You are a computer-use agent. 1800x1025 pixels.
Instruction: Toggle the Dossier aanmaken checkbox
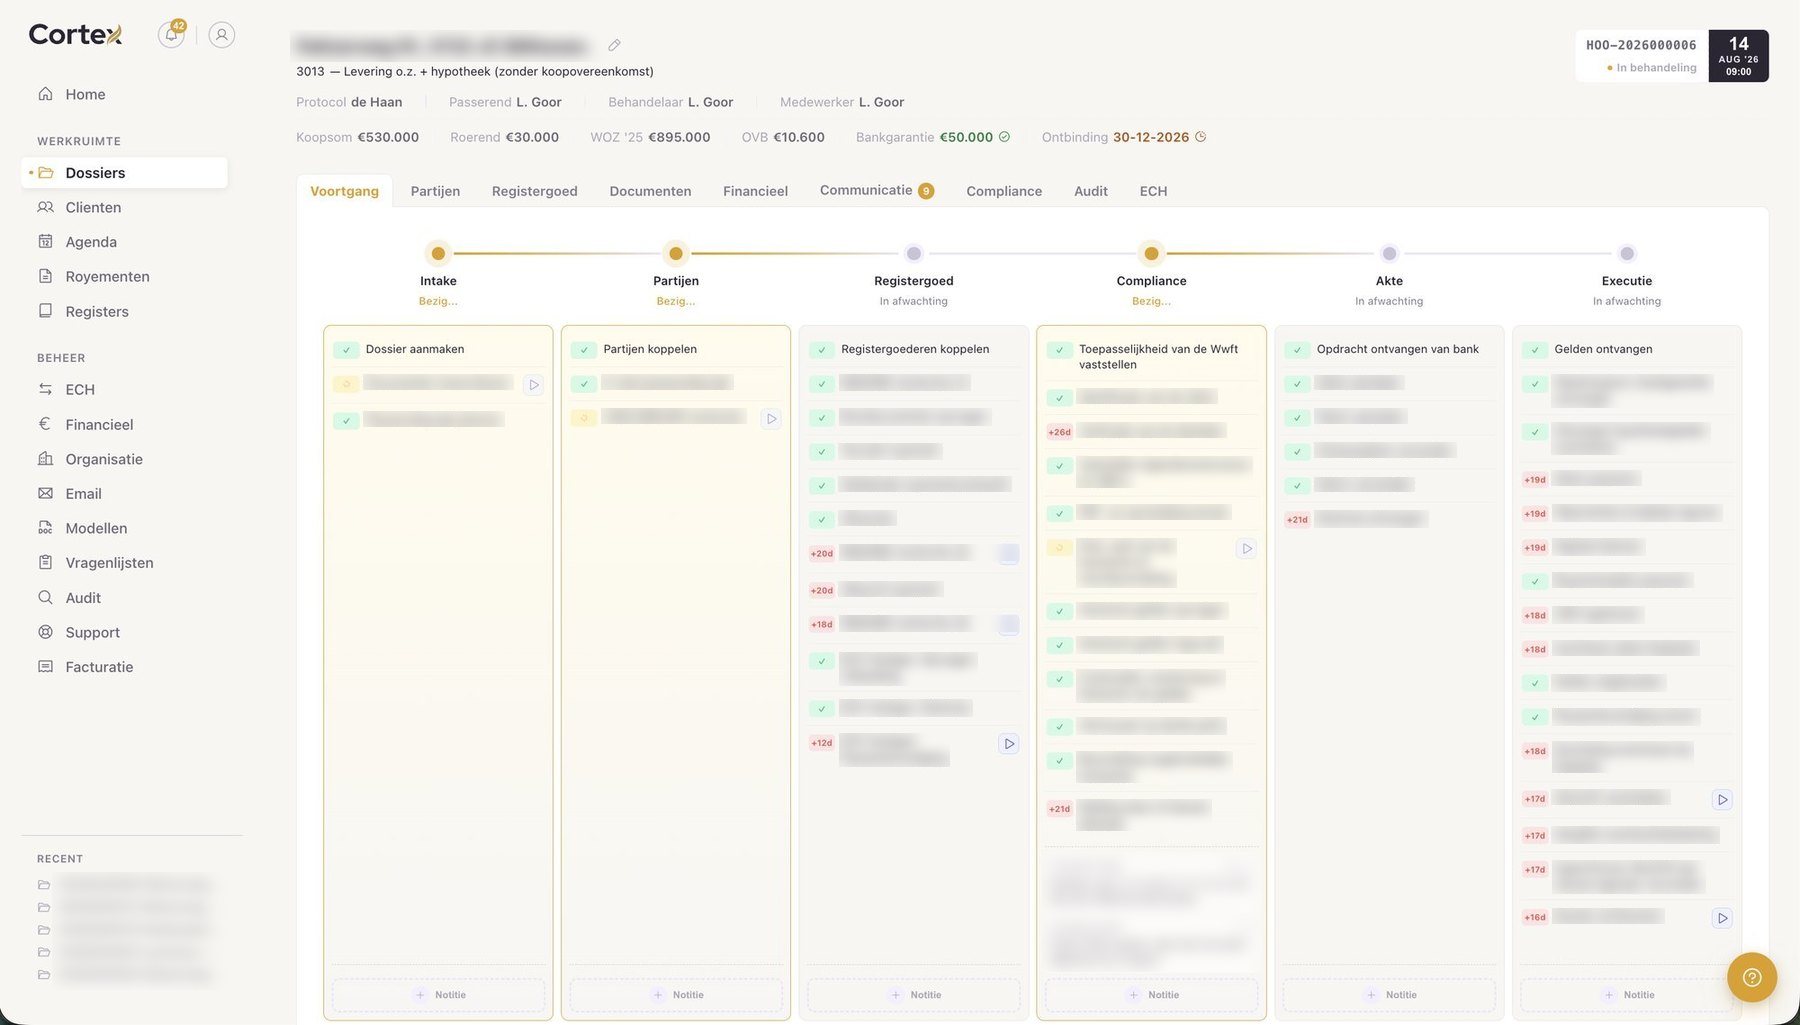pos(346,350)
